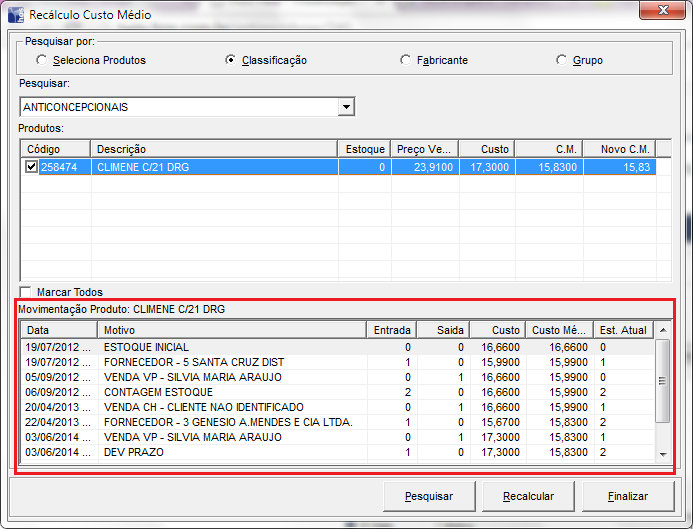Enable the Marcar Todos checkbox
The width and height of the screenshot is (693, 529).
[x=26, y=292]
